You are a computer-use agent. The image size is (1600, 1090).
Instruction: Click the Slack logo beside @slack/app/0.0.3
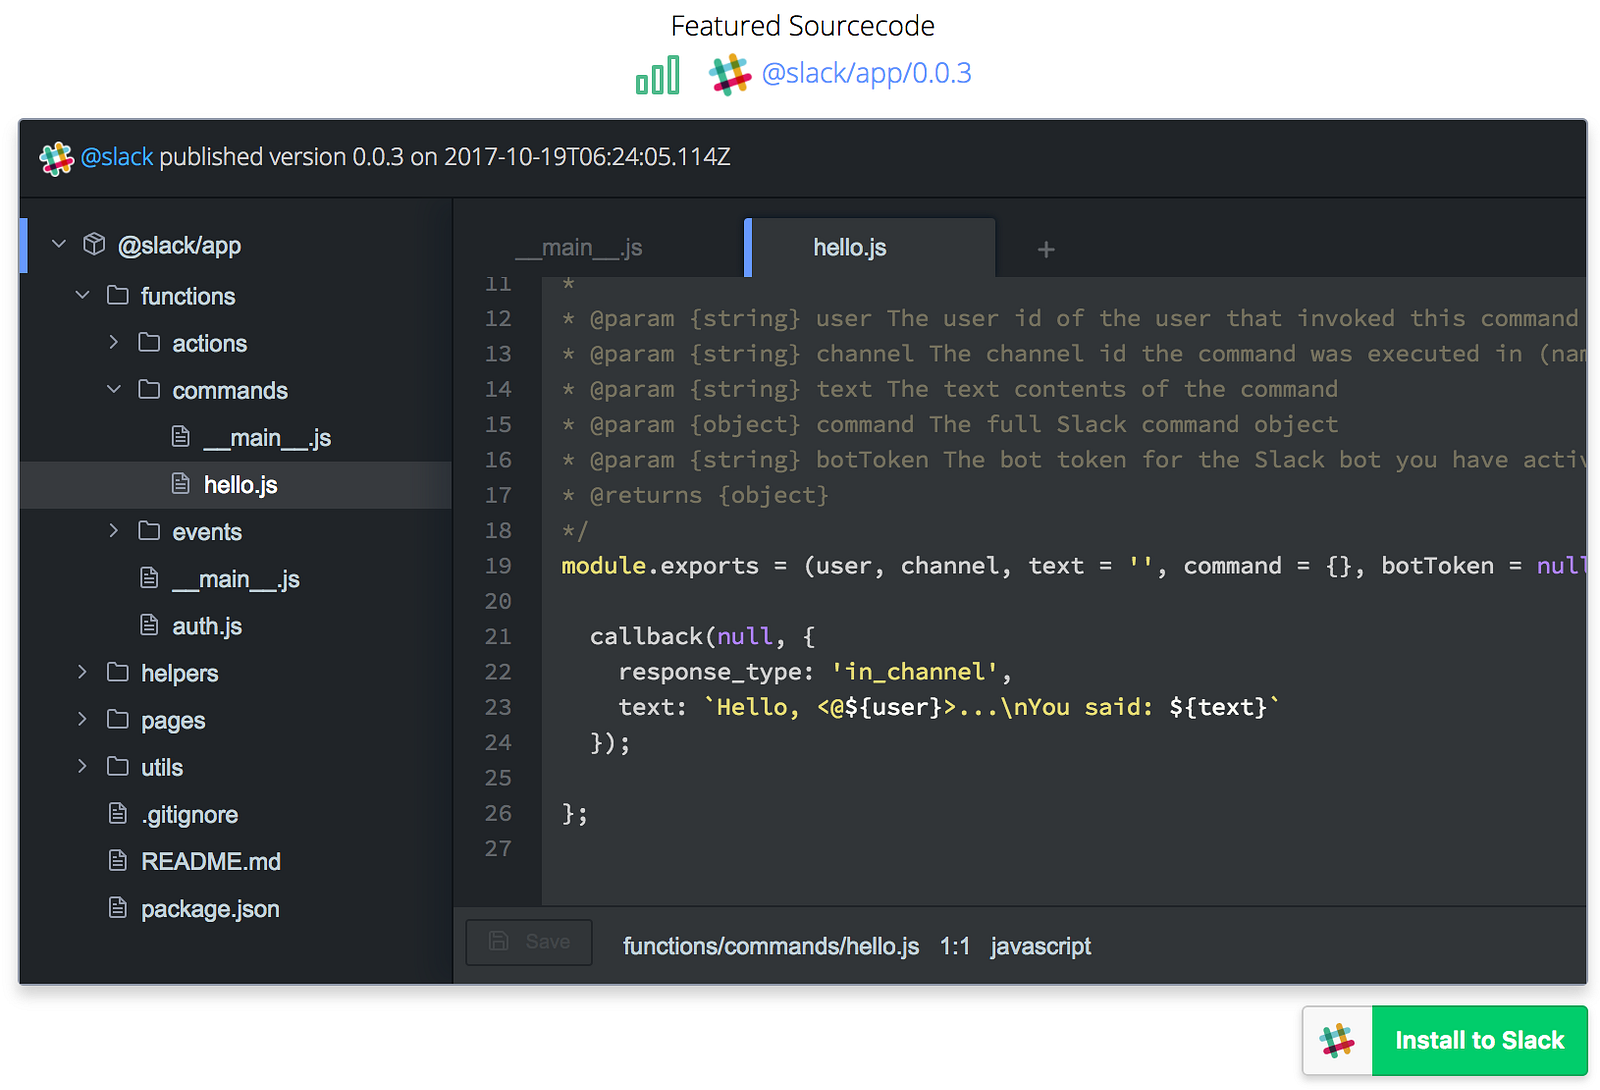pos(730,75)
